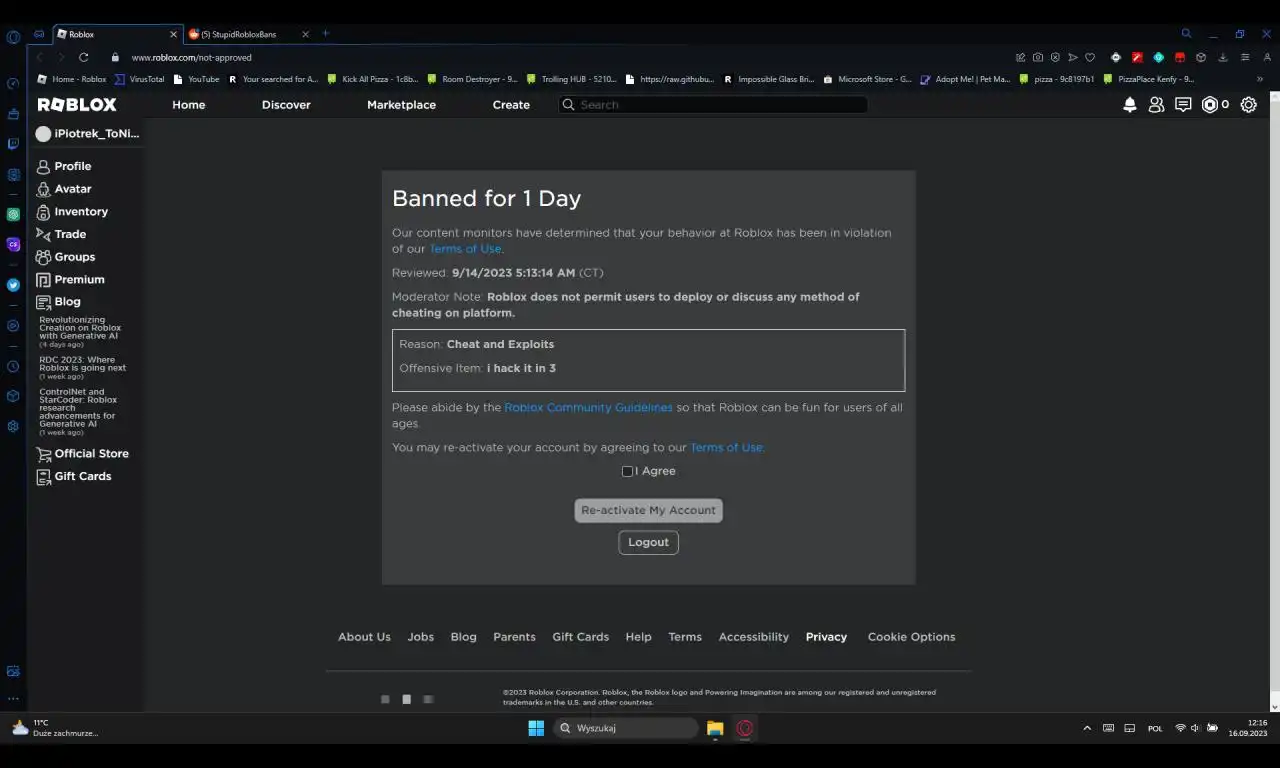Switch to StupidRobloxBans tab
This screenshot has width=1280, height=768.
click(x=249, y=34)
